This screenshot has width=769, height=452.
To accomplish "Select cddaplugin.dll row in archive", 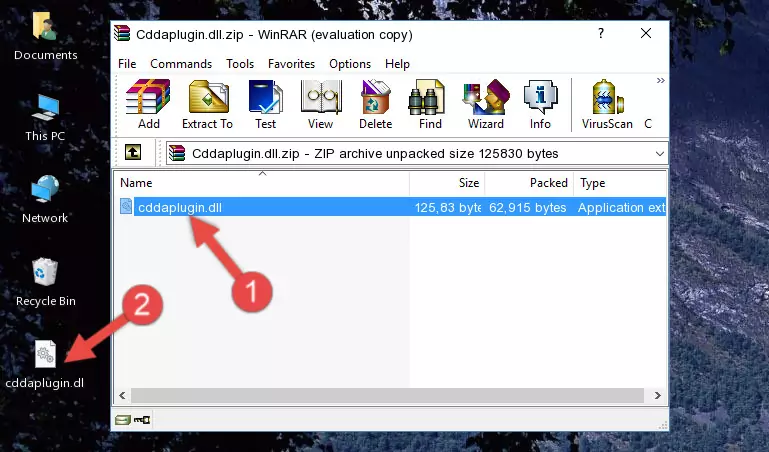I will (x=391, y=207).
